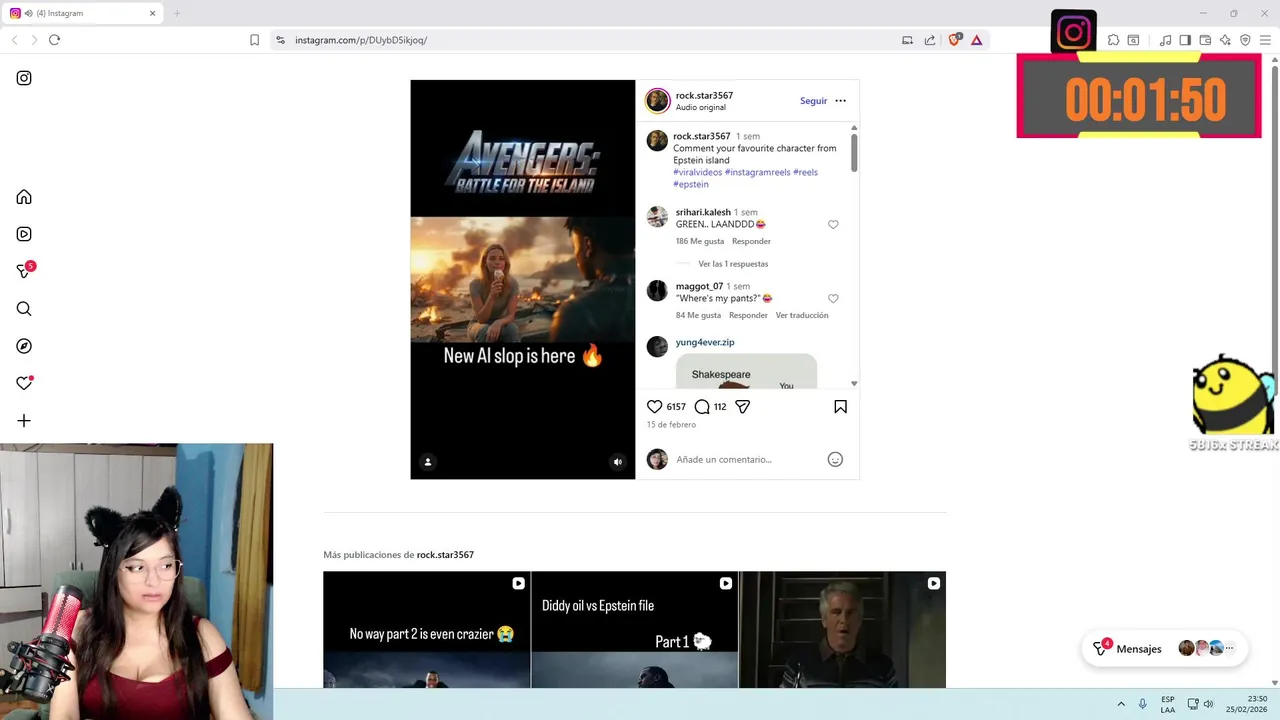
Task: Open rock.star3567 profile from header
Action: [704, 96]
